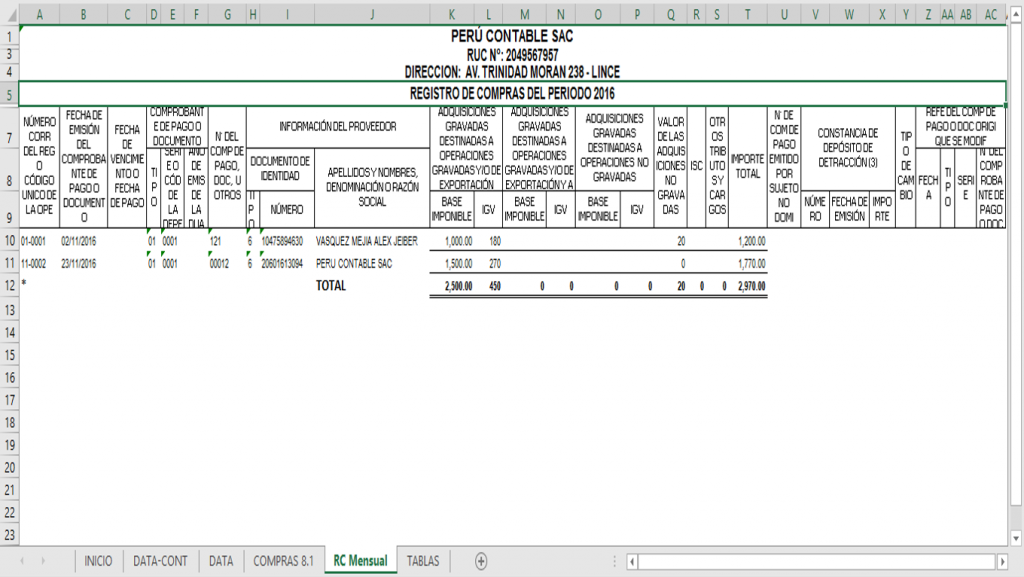This screenshot has width=1024, height=577.
Task: Click the vertical scrollbar thumb
Action: (x=1016, y=263)
